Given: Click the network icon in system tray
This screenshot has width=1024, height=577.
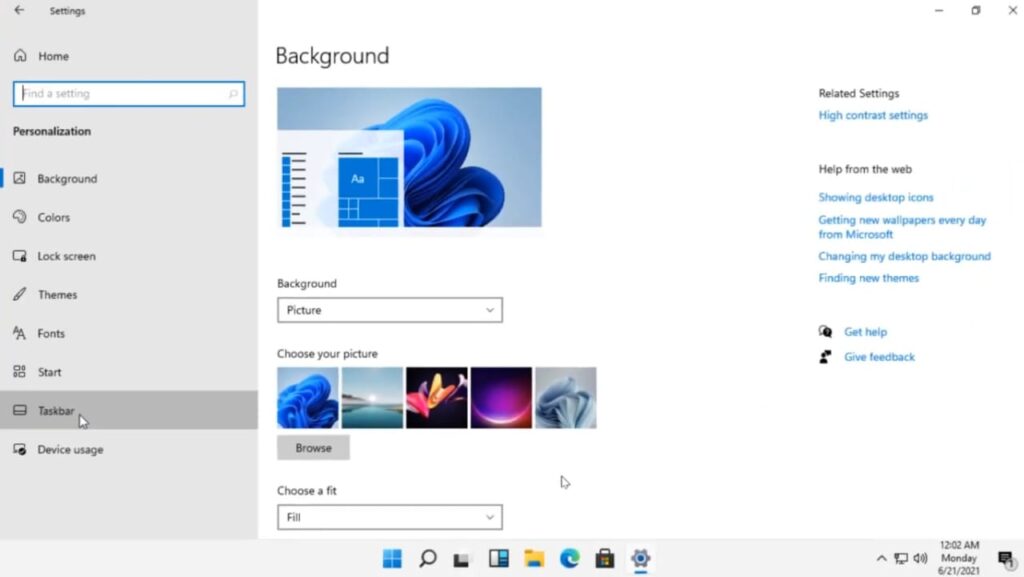Looking at the screenshot, I should [x=901, y=558].
